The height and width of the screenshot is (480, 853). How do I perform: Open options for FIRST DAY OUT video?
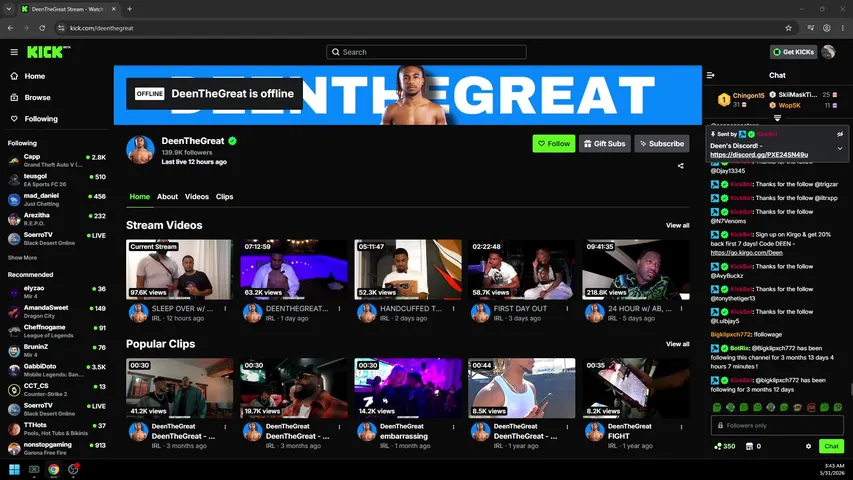[x=567, y=309]
